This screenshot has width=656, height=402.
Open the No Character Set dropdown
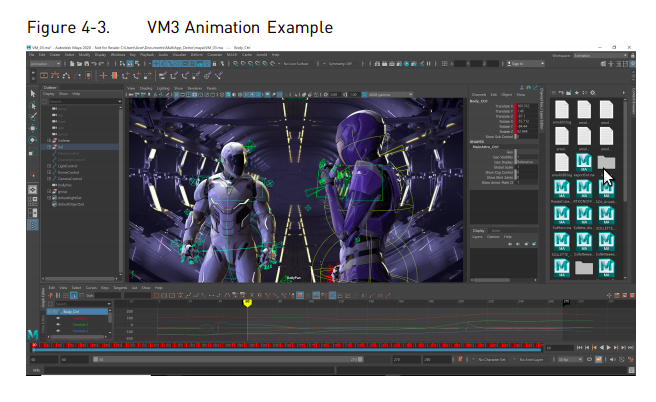pos(491,359)
